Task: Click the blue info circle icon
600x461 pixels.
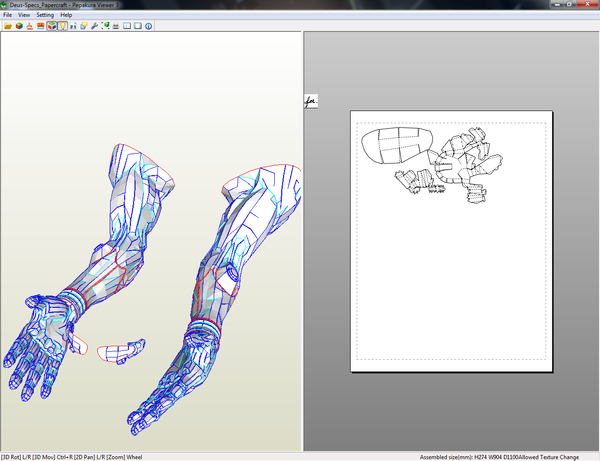Action: click(x=148, y=26)
